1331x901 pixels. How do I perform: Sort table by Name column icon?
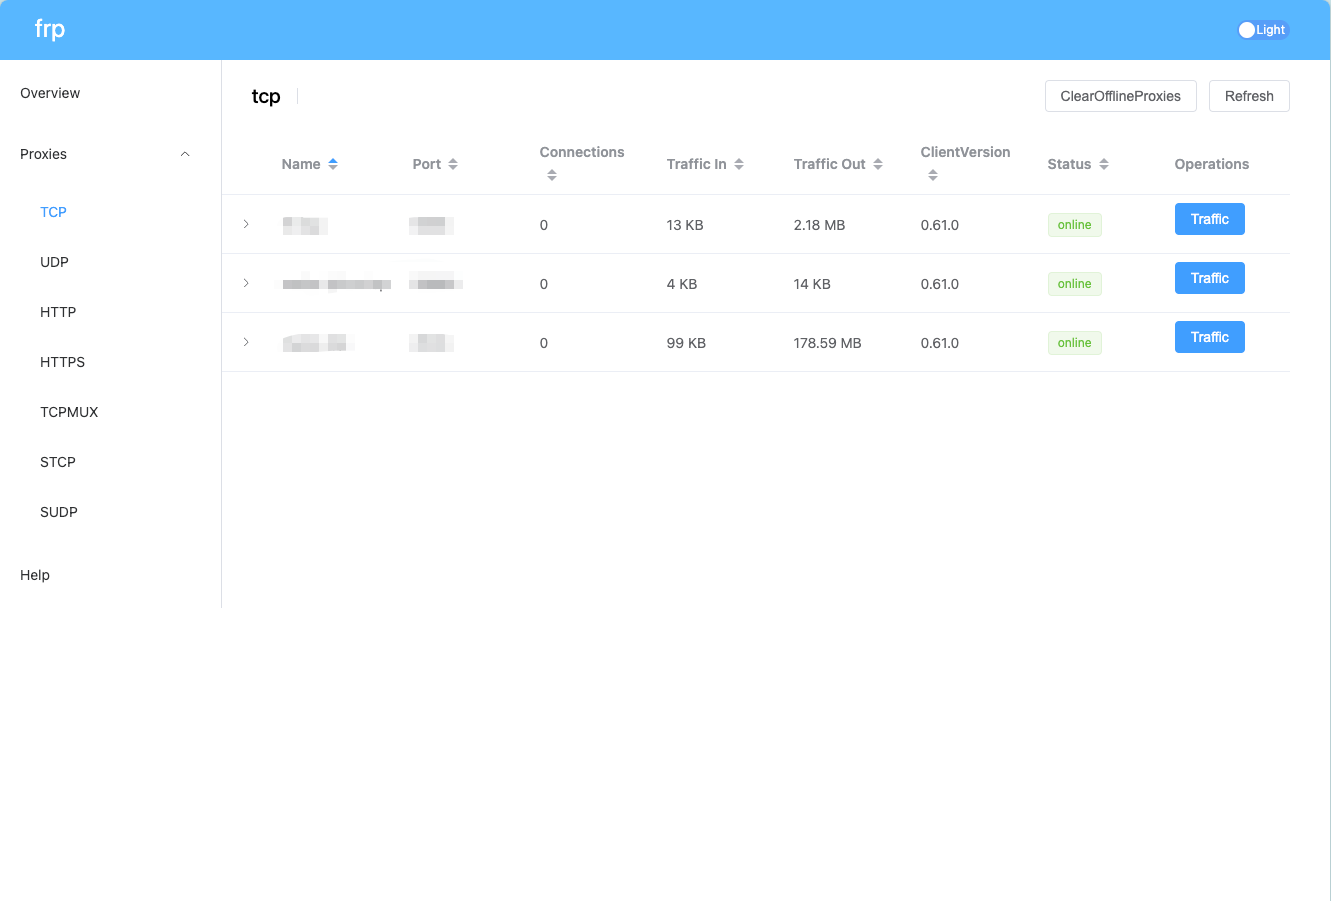tap(333, 164)
